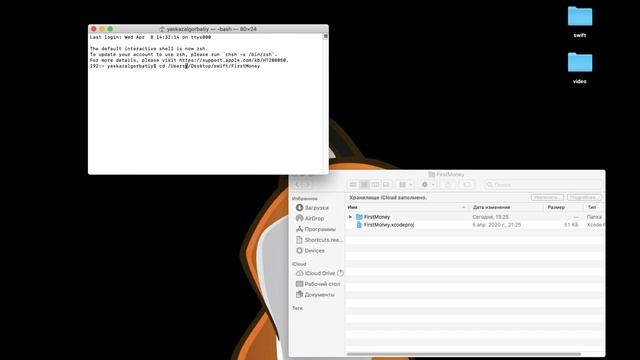Click the 'Last login' line in Terminal
Screen dimensions: 640x360
pos(150,37)
